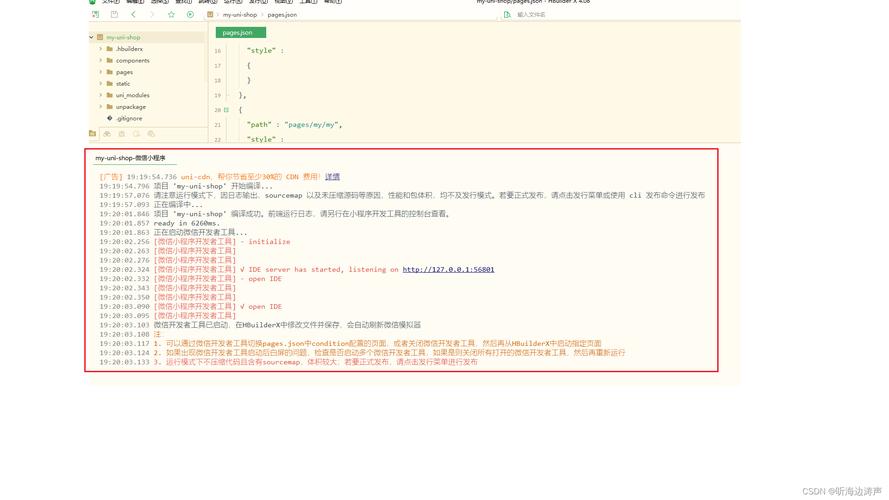This screenshot has width=889, height=500.
Task: Toggle code fold marker on line 20
Action: (x=226, y=110)
